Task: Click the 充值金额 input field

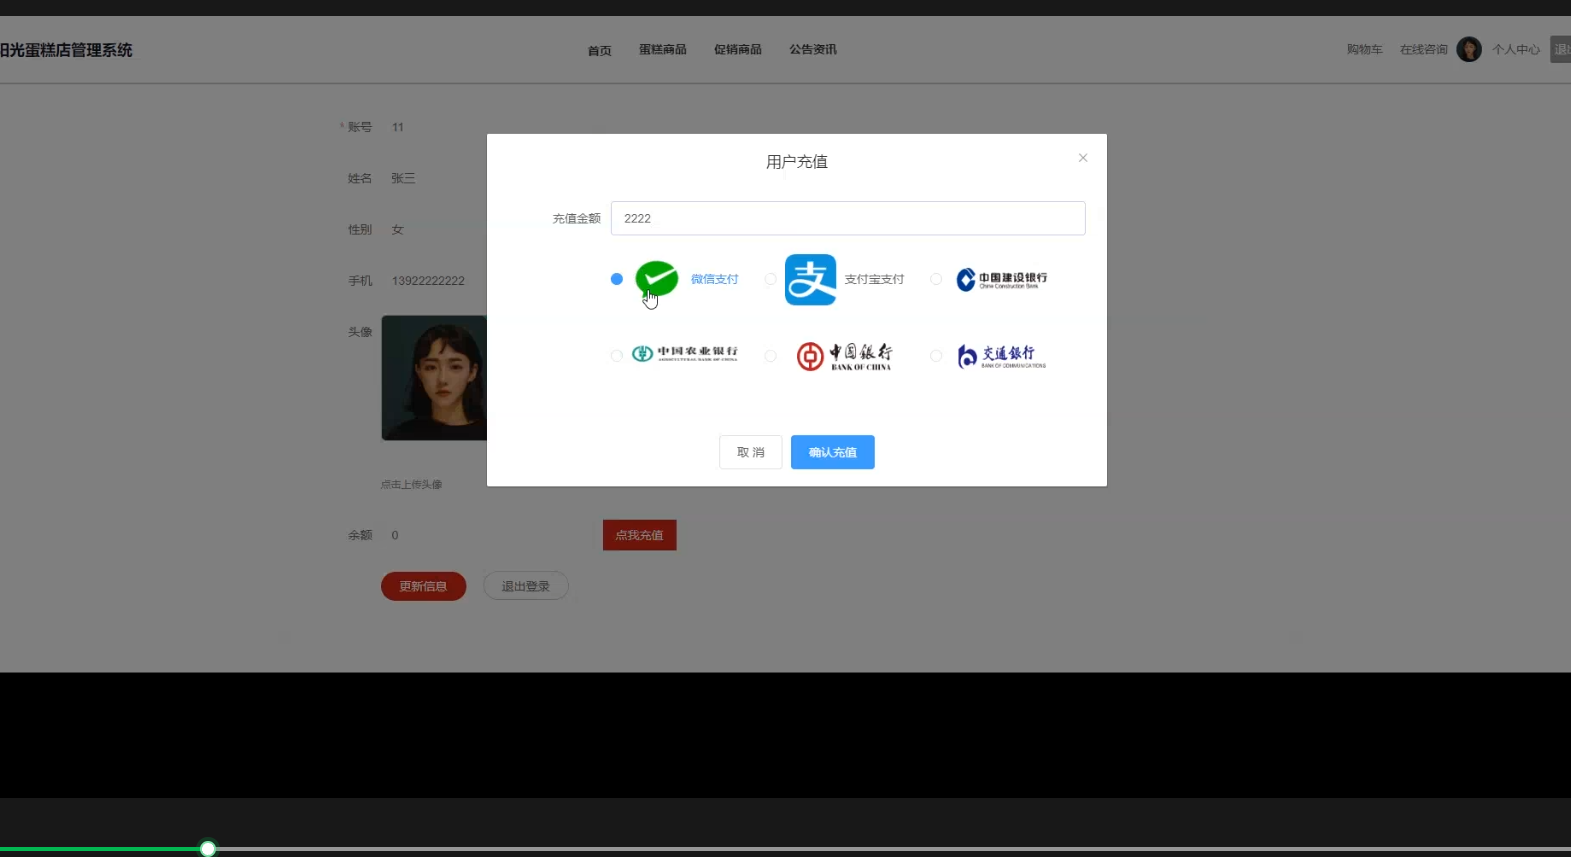Action: click(848, 218)
